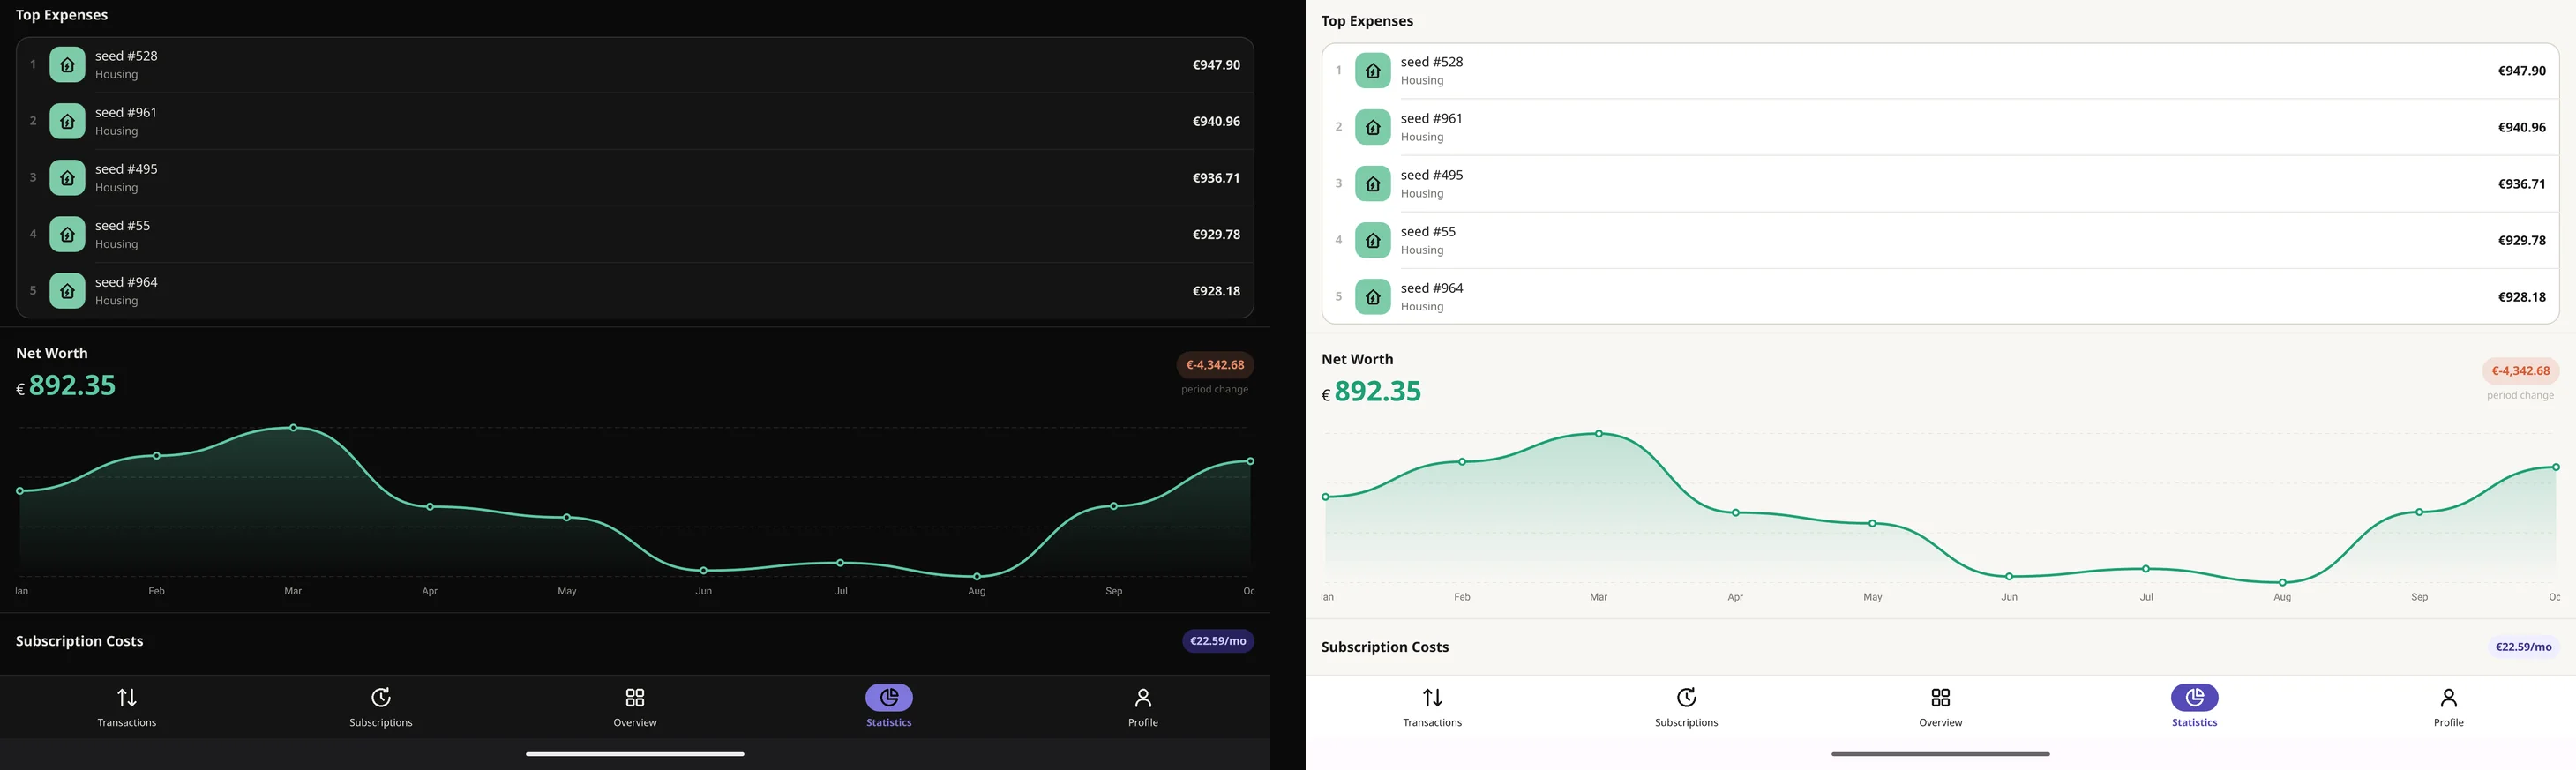Viewport: 2576px width, 770px height.
Task: Open Profile tab in the dark panel
Action: [x=1143, y=707]
